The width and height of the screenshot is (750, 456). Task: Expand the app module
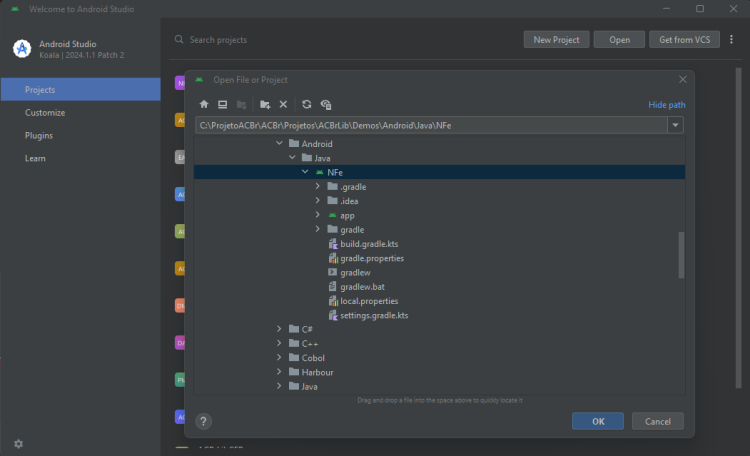click(318, 215)
